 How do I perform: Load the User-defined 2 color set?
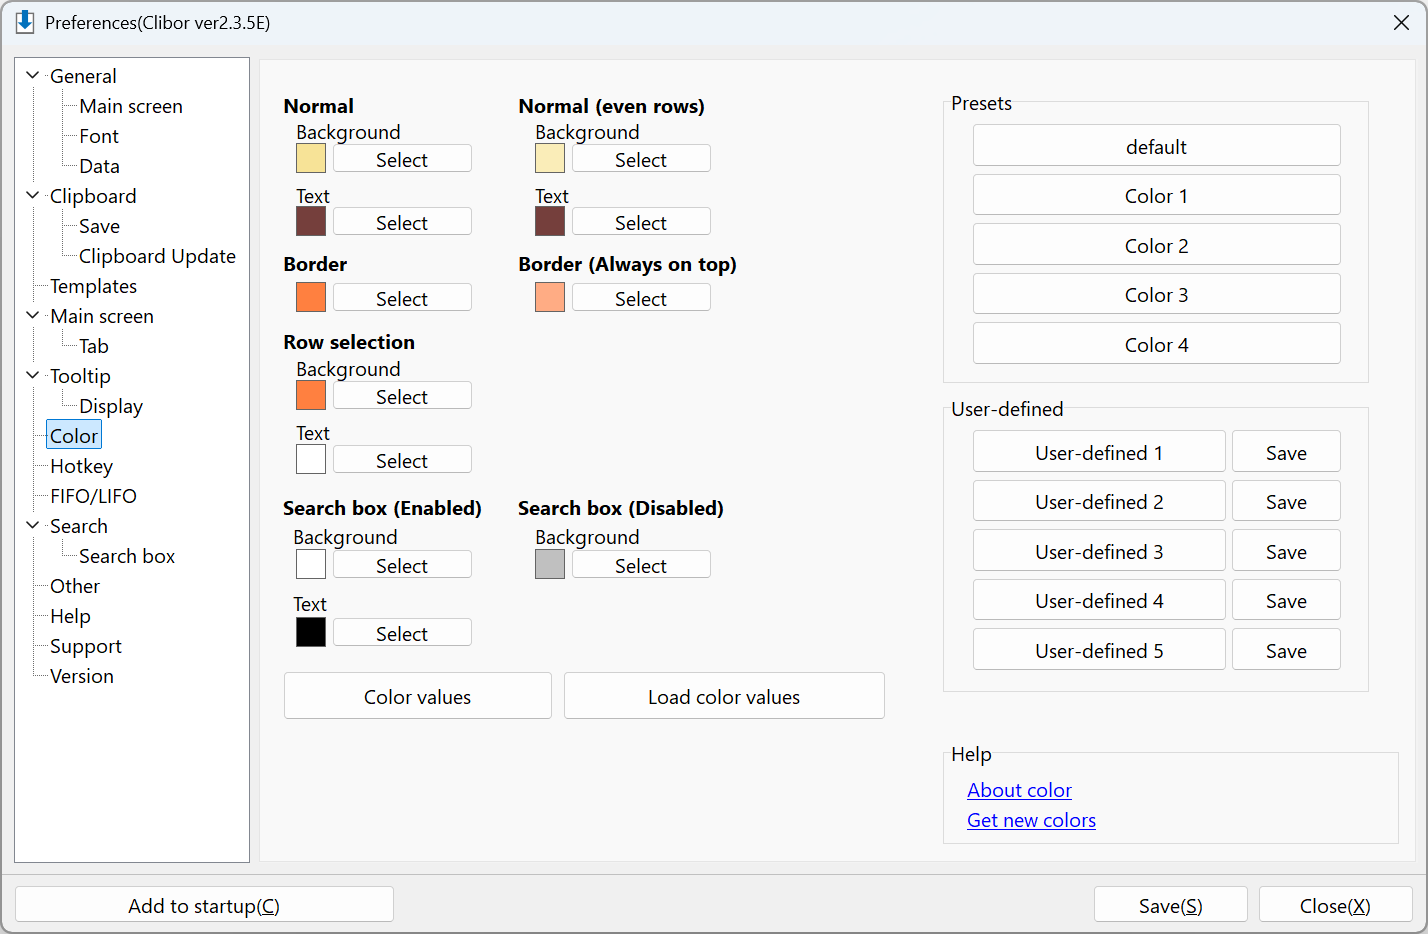click(1099, 501)
